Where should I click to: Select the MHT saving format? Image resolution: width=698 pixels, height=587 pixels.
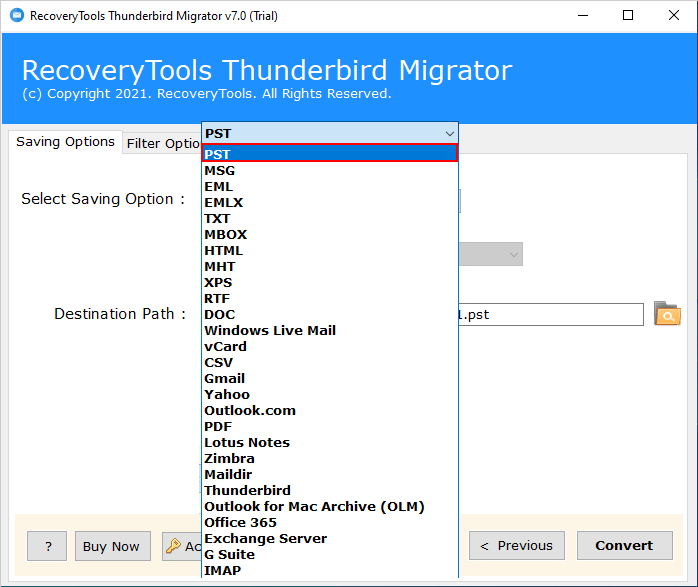tap(329, 267)
